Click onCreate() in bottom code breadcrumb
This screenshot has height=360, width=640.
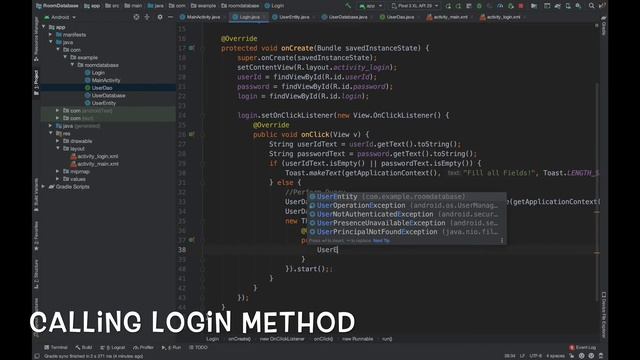[x=239, y=339]
